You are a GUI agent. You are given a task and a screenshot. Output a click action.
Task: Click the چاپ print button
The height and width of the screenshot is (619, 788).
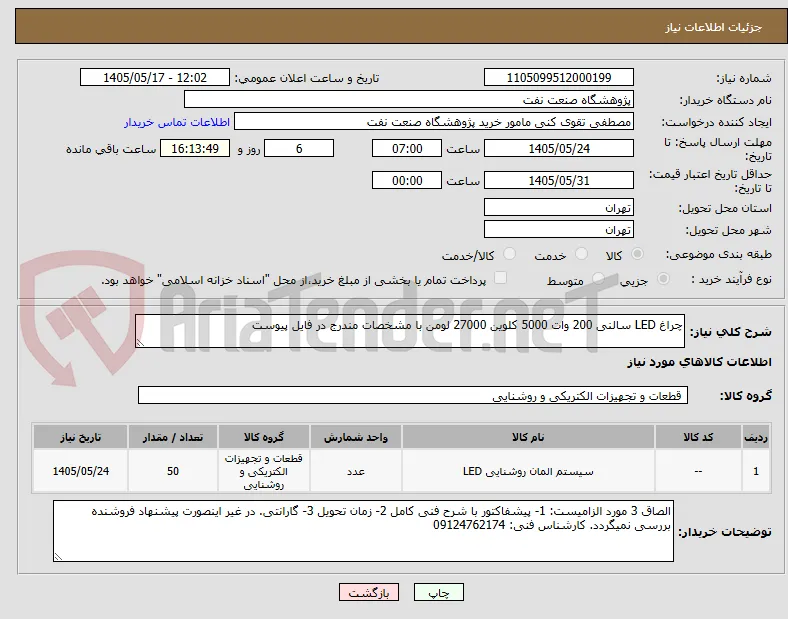439,593
